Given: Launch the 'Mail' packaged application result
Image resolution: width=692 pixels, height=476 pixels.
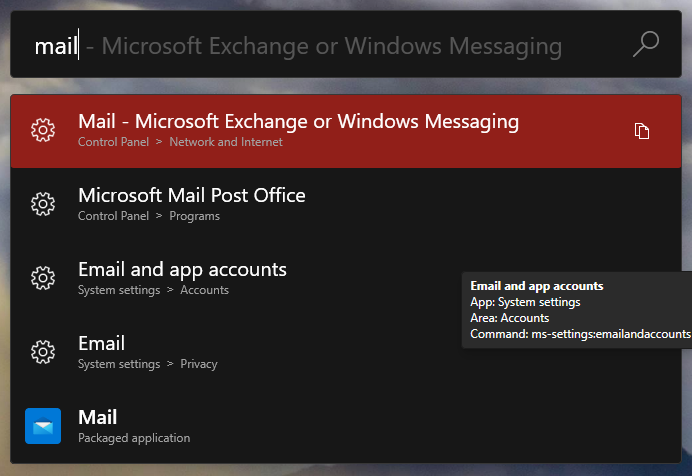Looking at the screenshot, I should 346,427.
